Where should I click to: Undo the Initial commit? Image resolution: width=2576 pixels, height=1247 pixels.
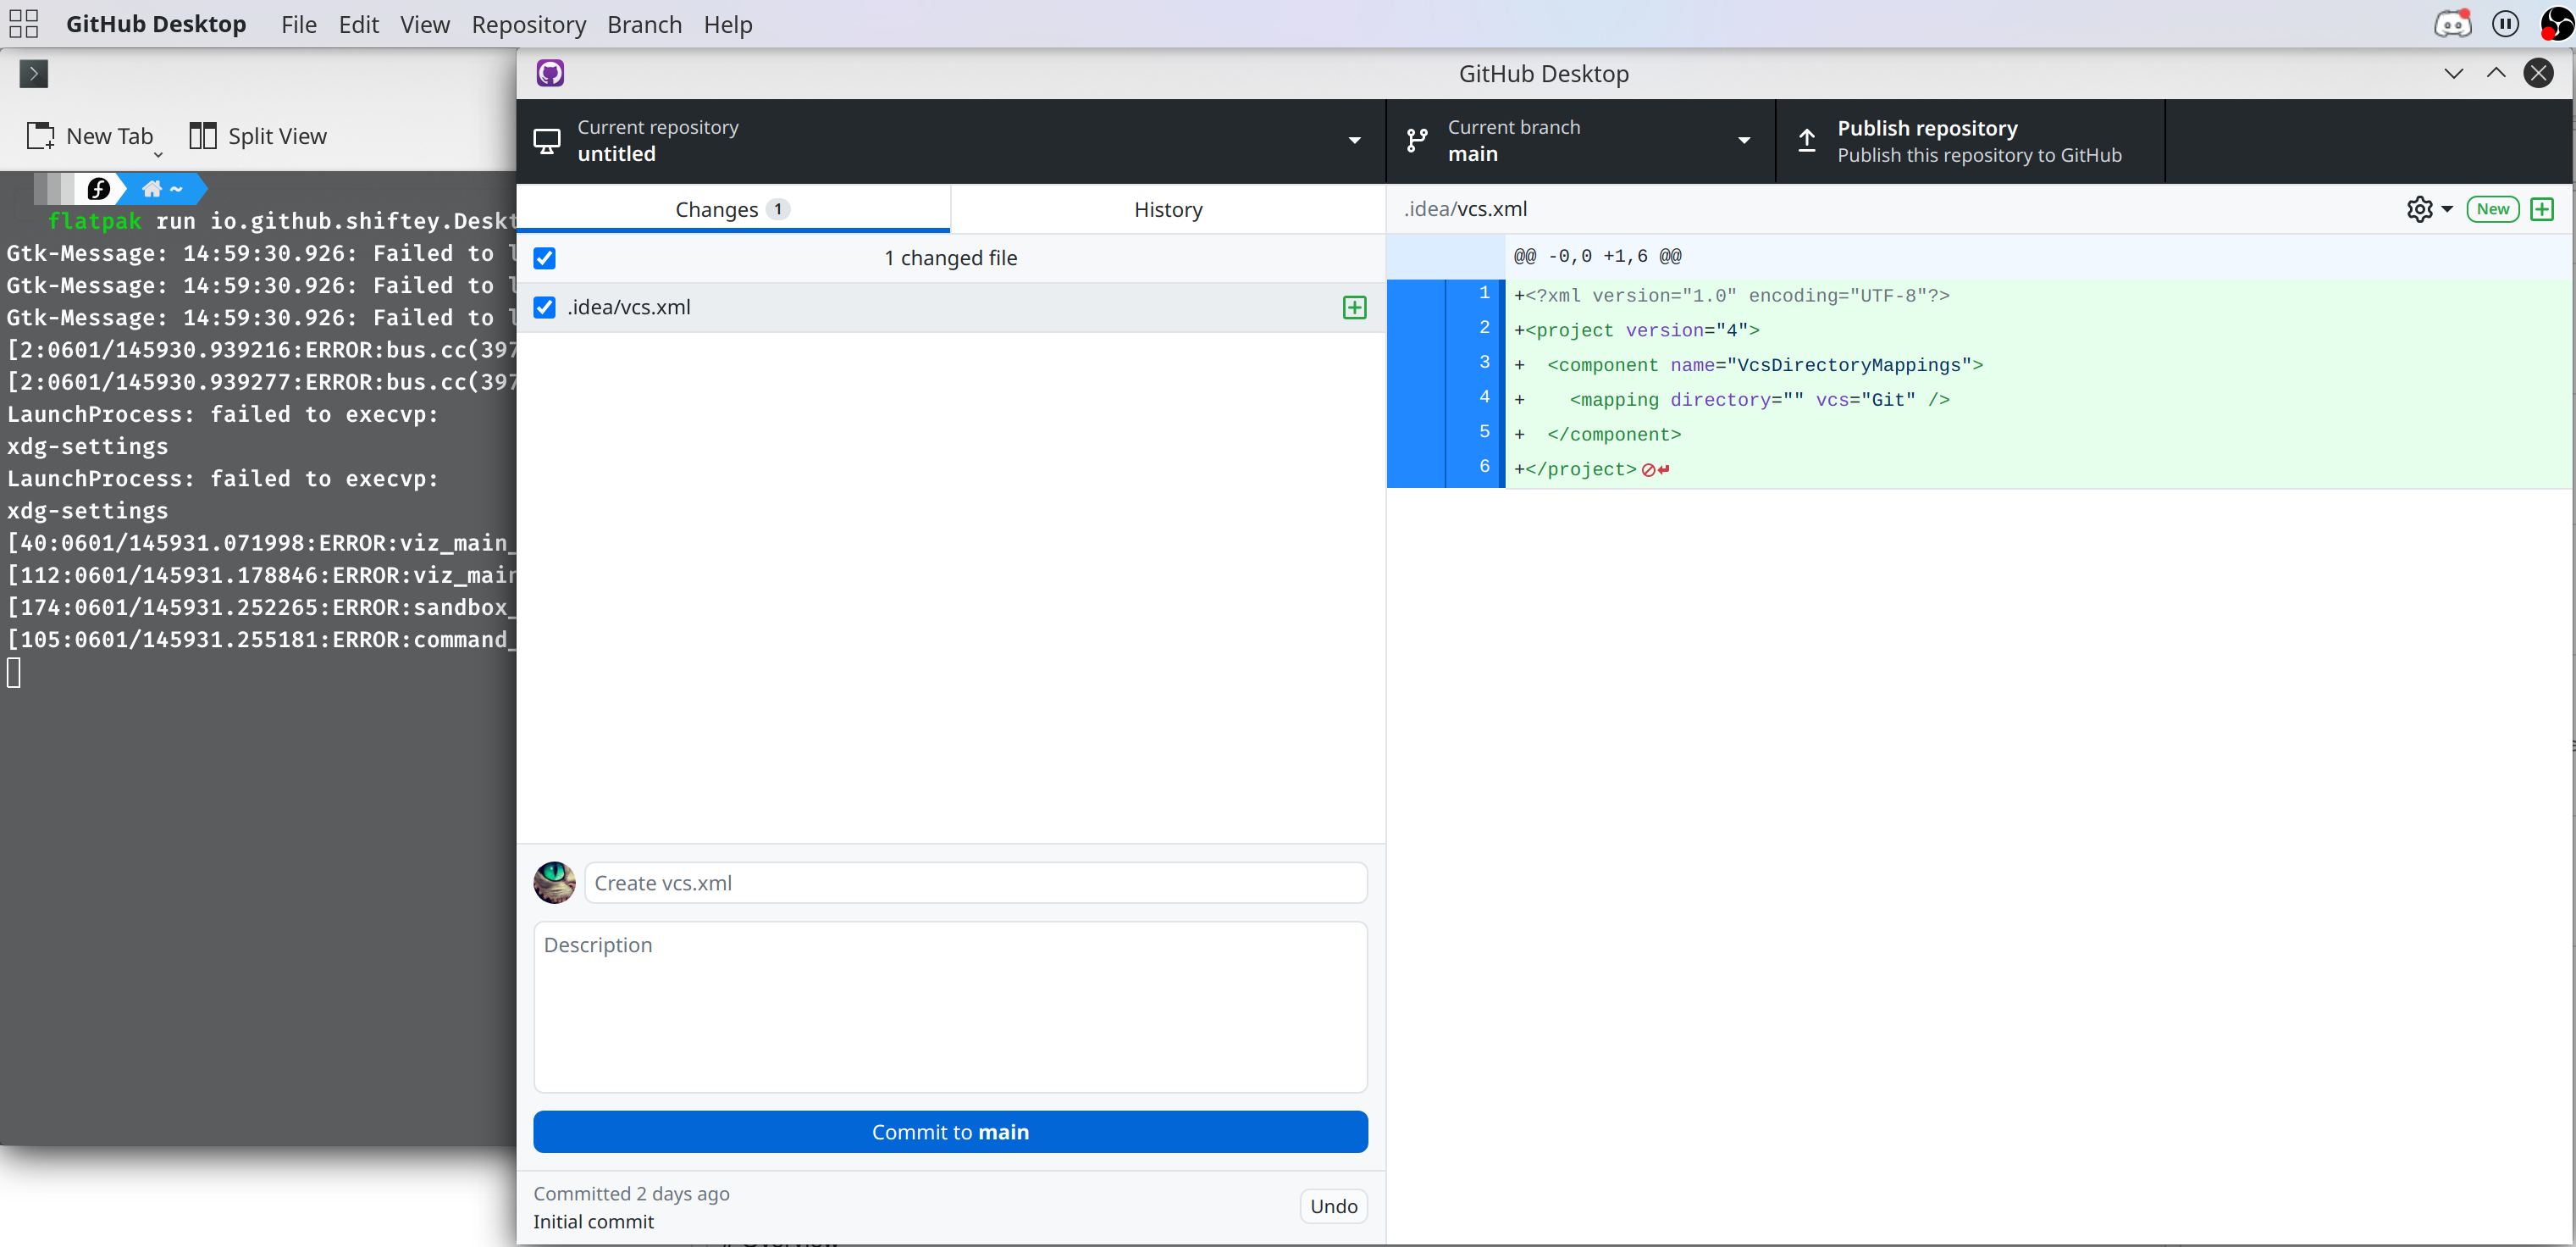pos(1332,1206)
